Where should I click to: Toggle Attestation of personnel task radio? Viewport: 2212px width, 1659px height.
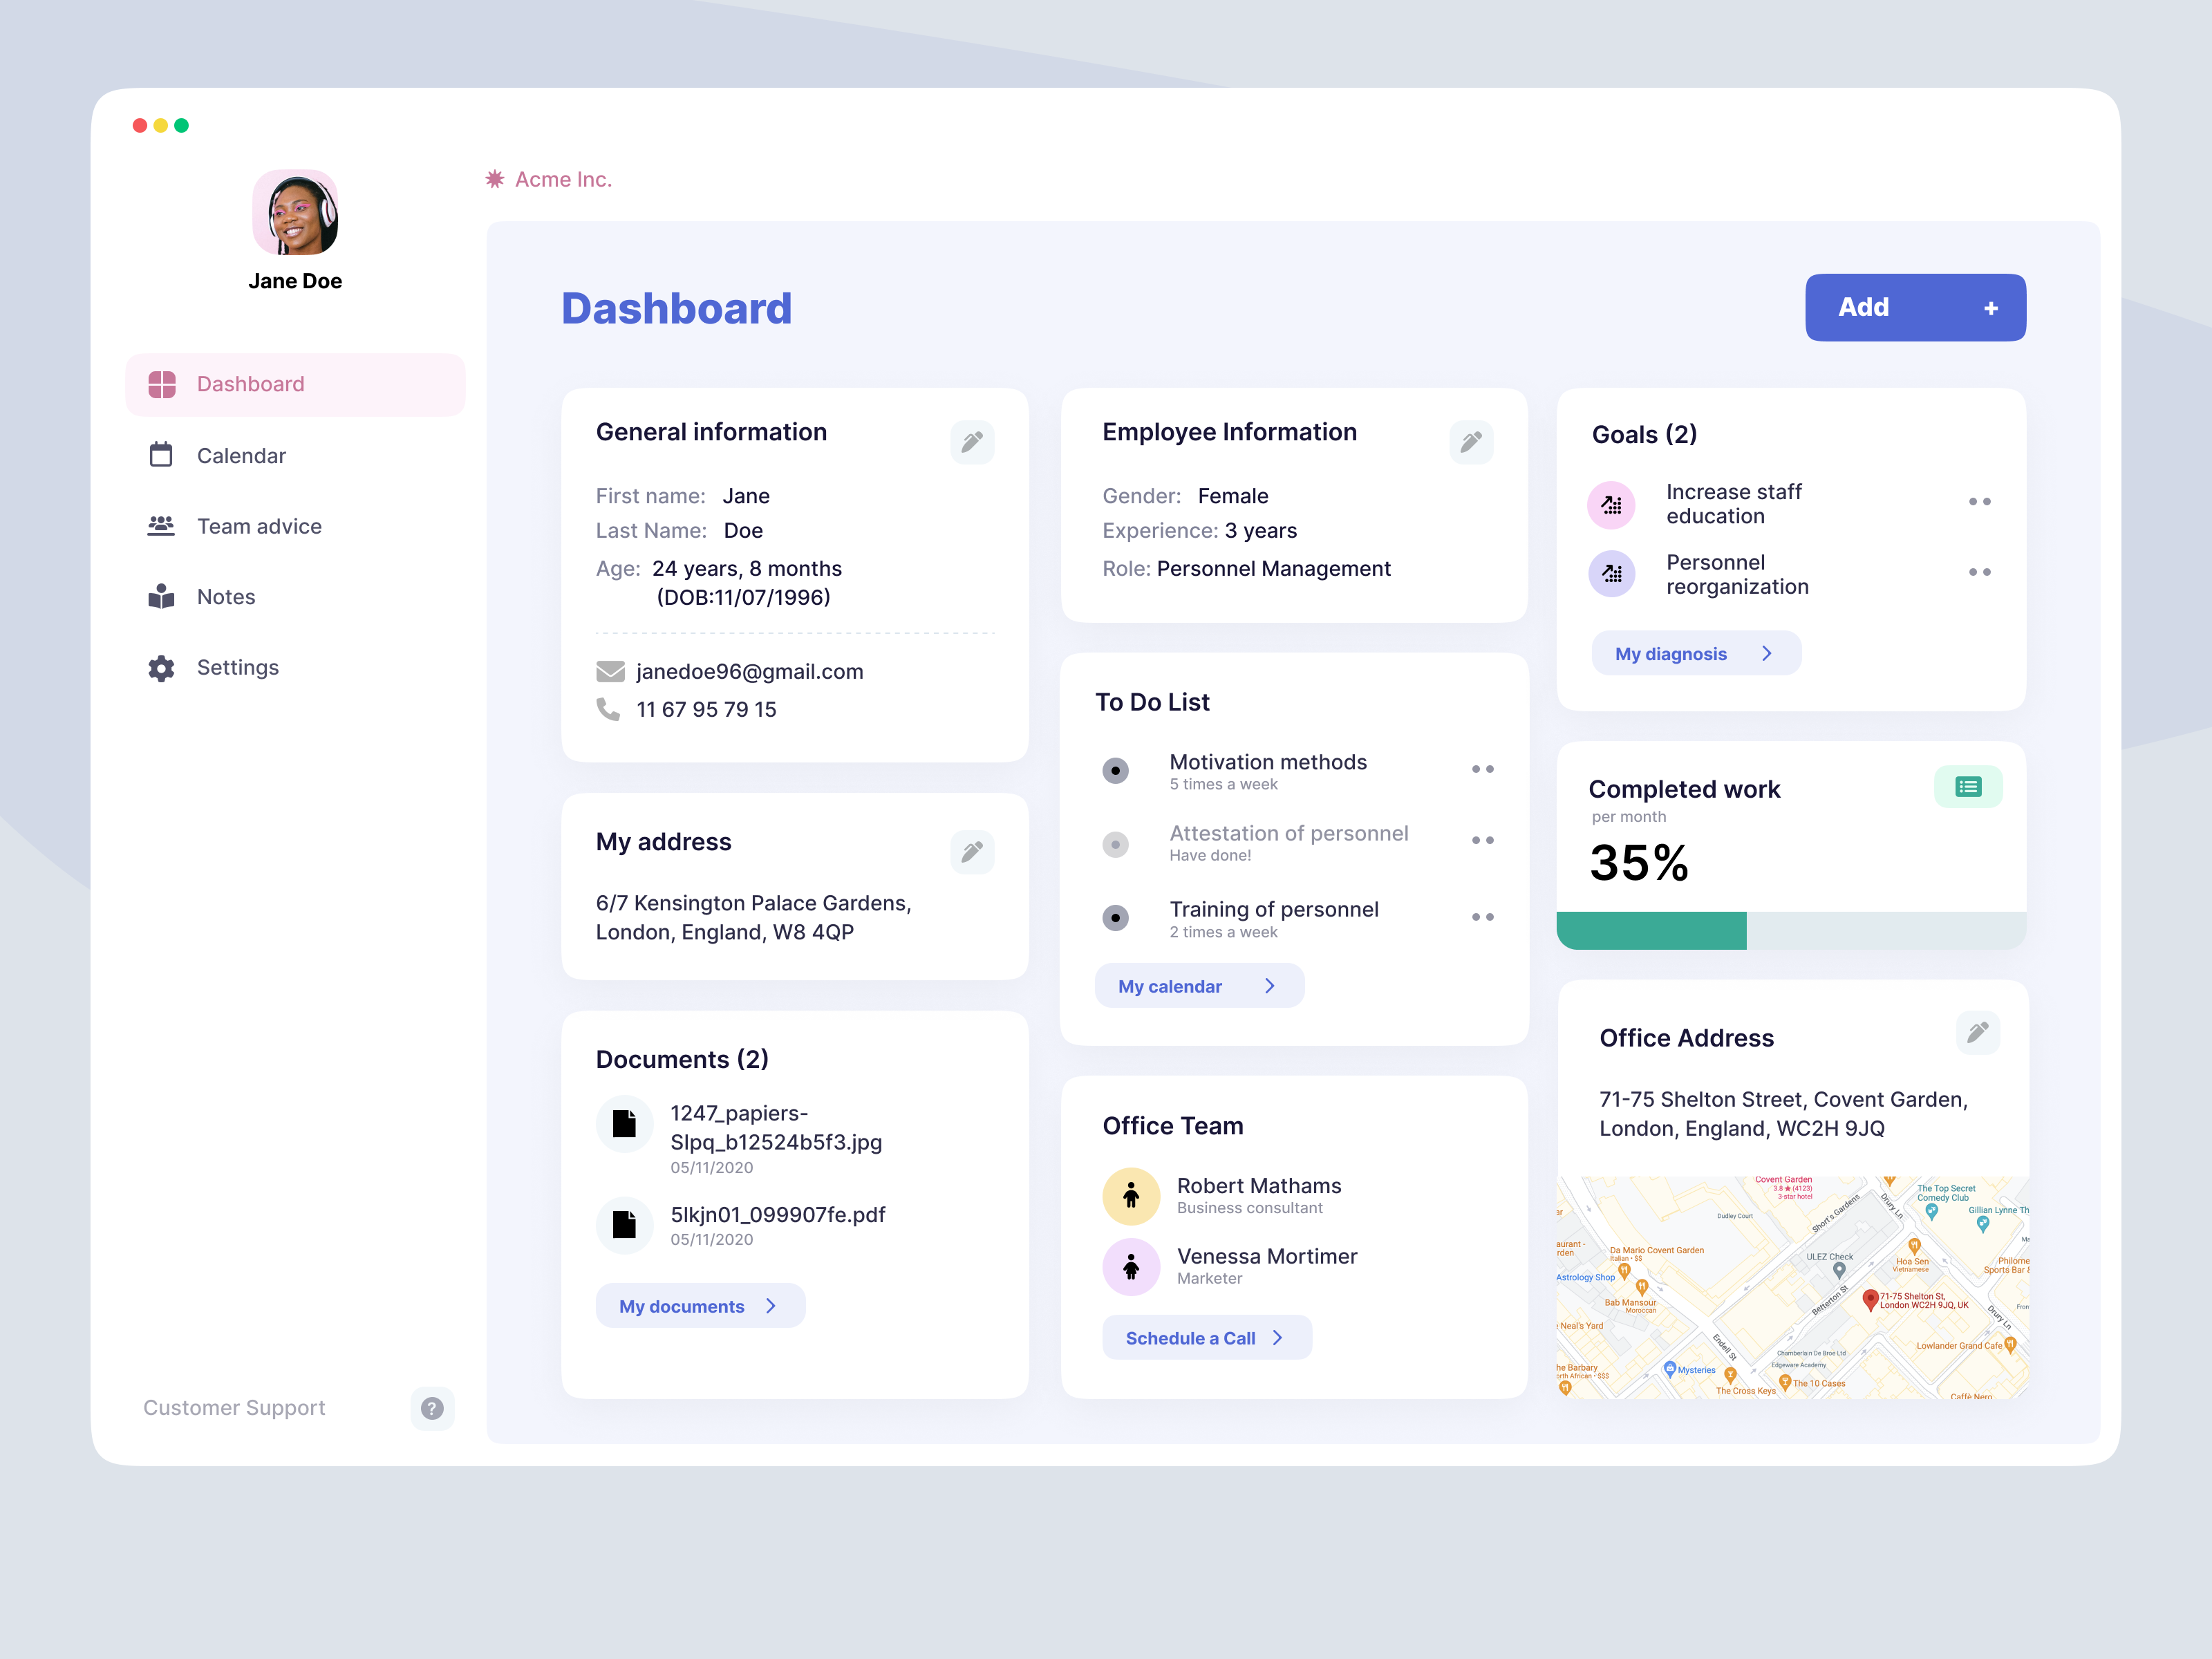(1115, 844)
